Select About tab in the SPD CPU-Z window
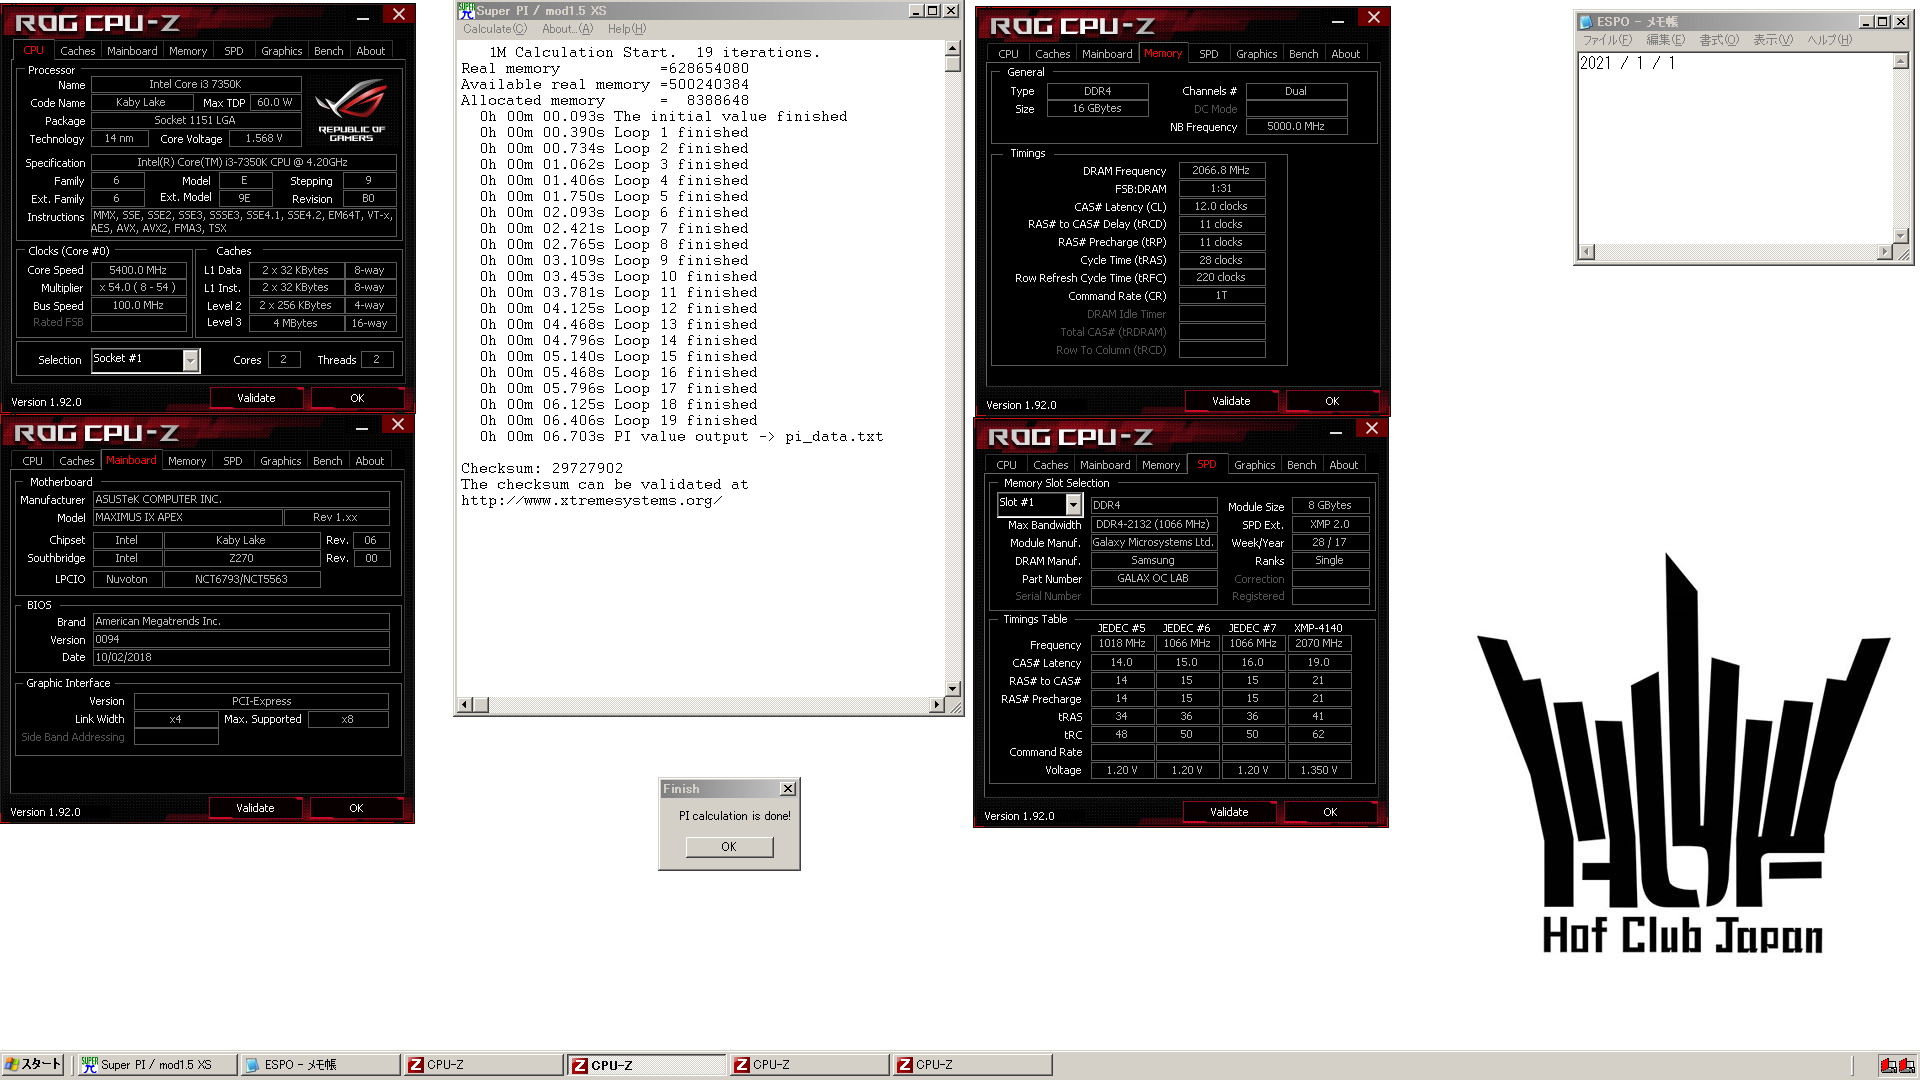 (1343, 465)
